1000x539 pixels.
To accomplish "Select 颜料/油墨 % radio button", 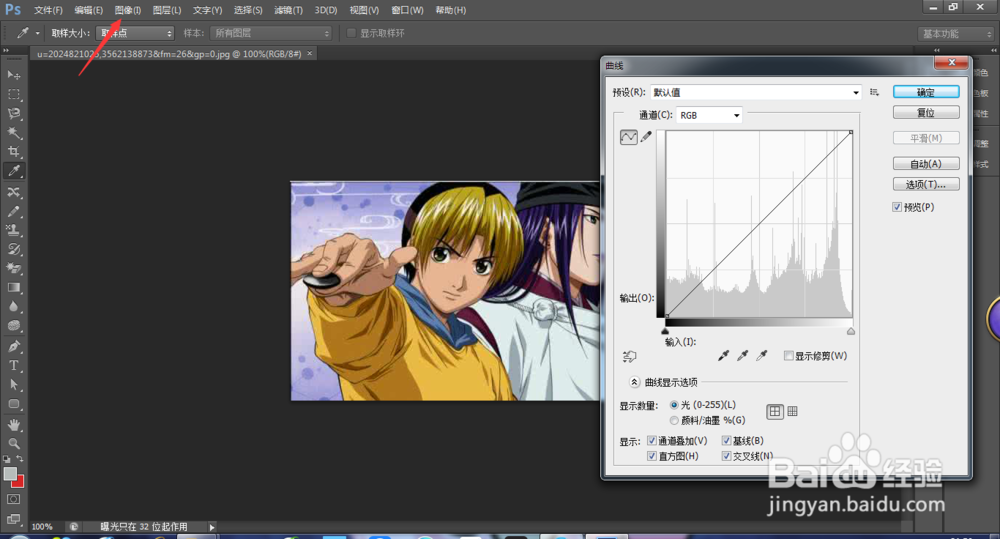I will (x=674, y=420).
